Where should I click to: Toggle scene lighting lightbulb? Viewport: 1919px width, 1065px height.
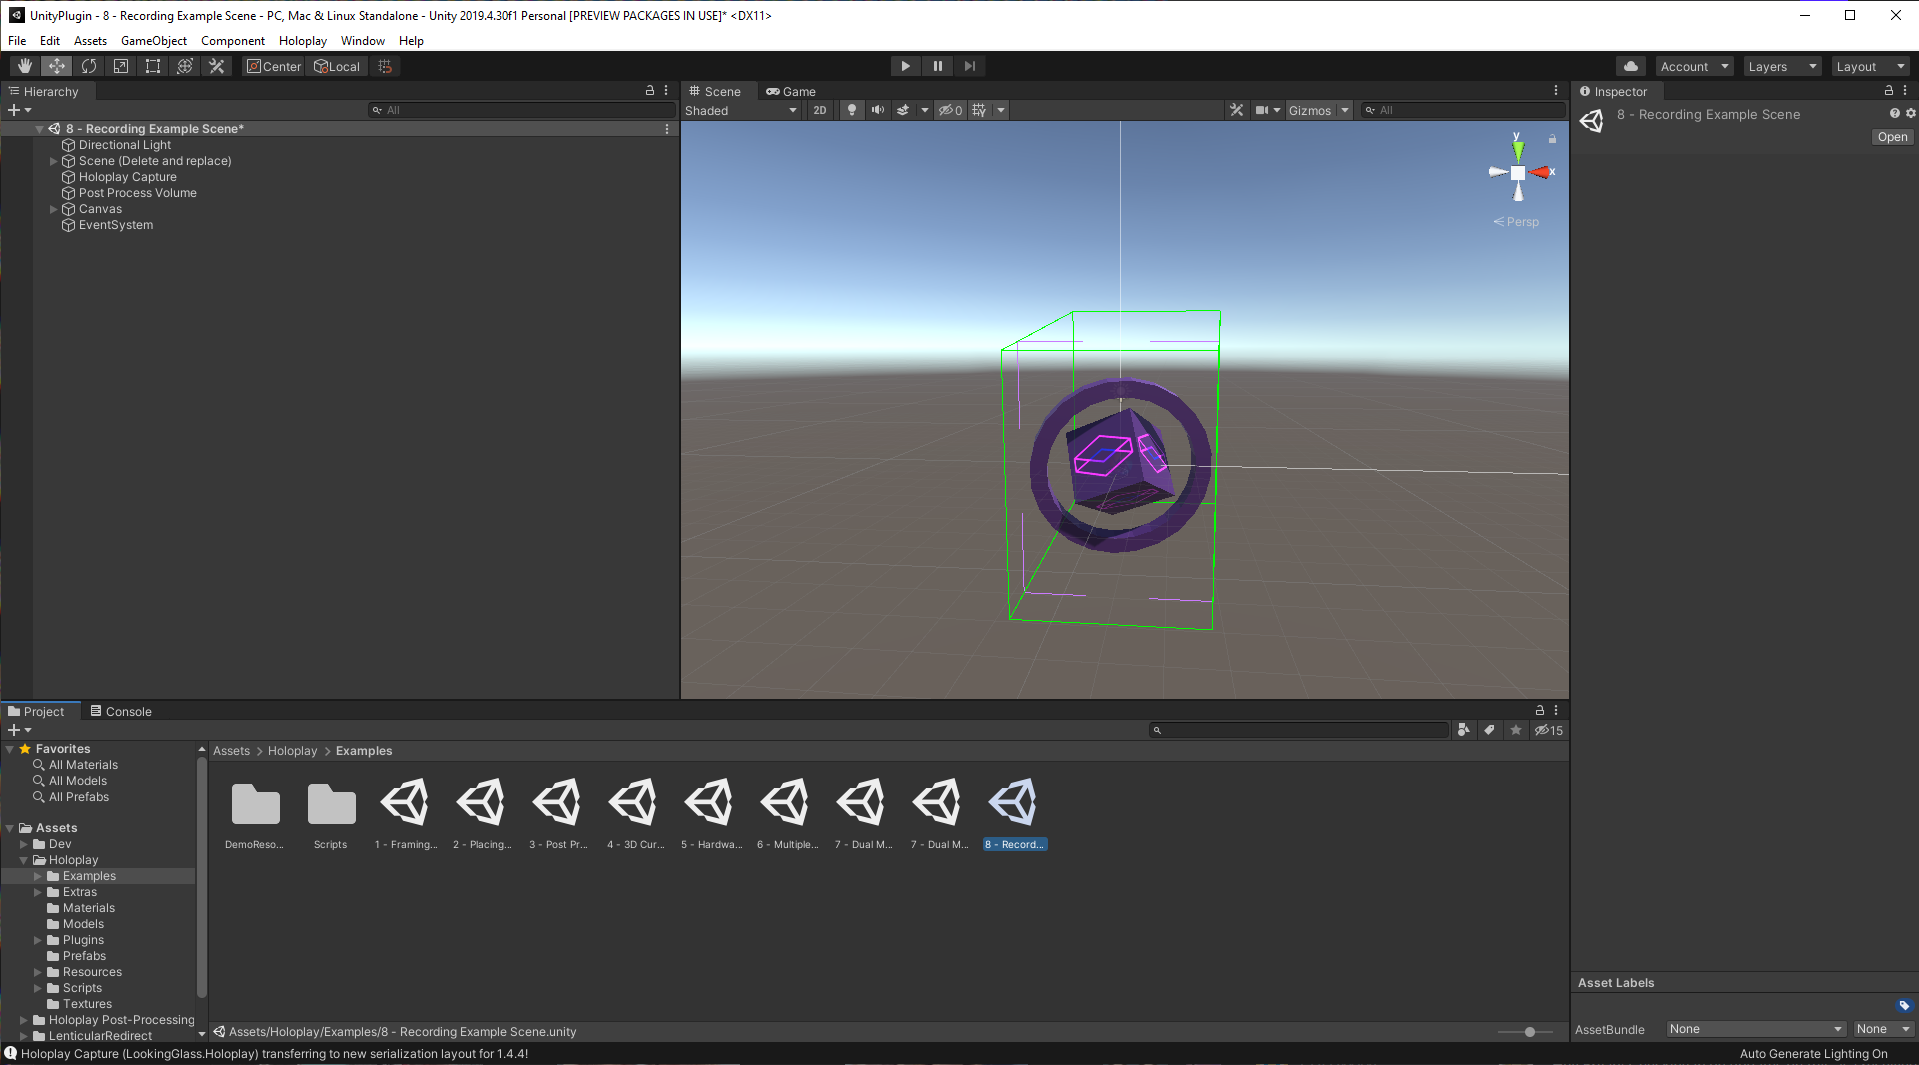[851, 110]
